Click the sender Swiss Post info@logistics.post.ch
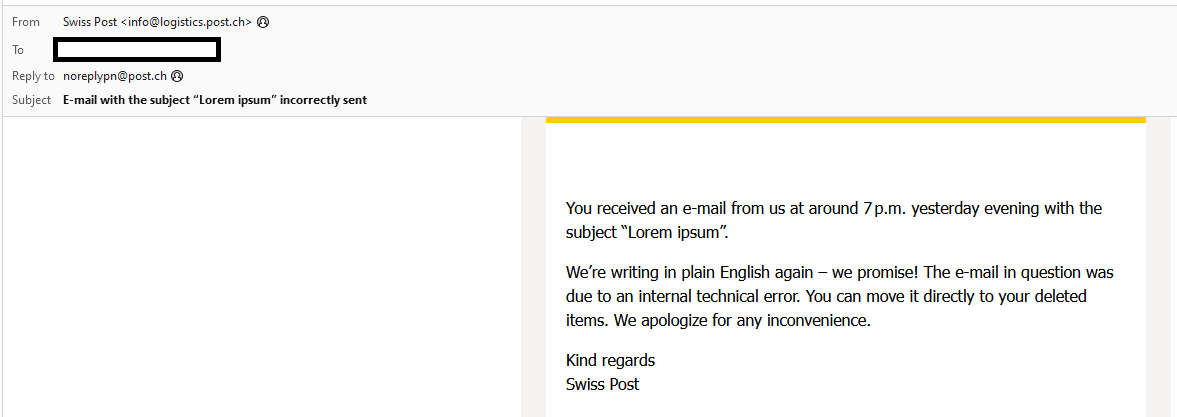The width and height of the screenshot is (1177, 417). [x=156, y=22]
